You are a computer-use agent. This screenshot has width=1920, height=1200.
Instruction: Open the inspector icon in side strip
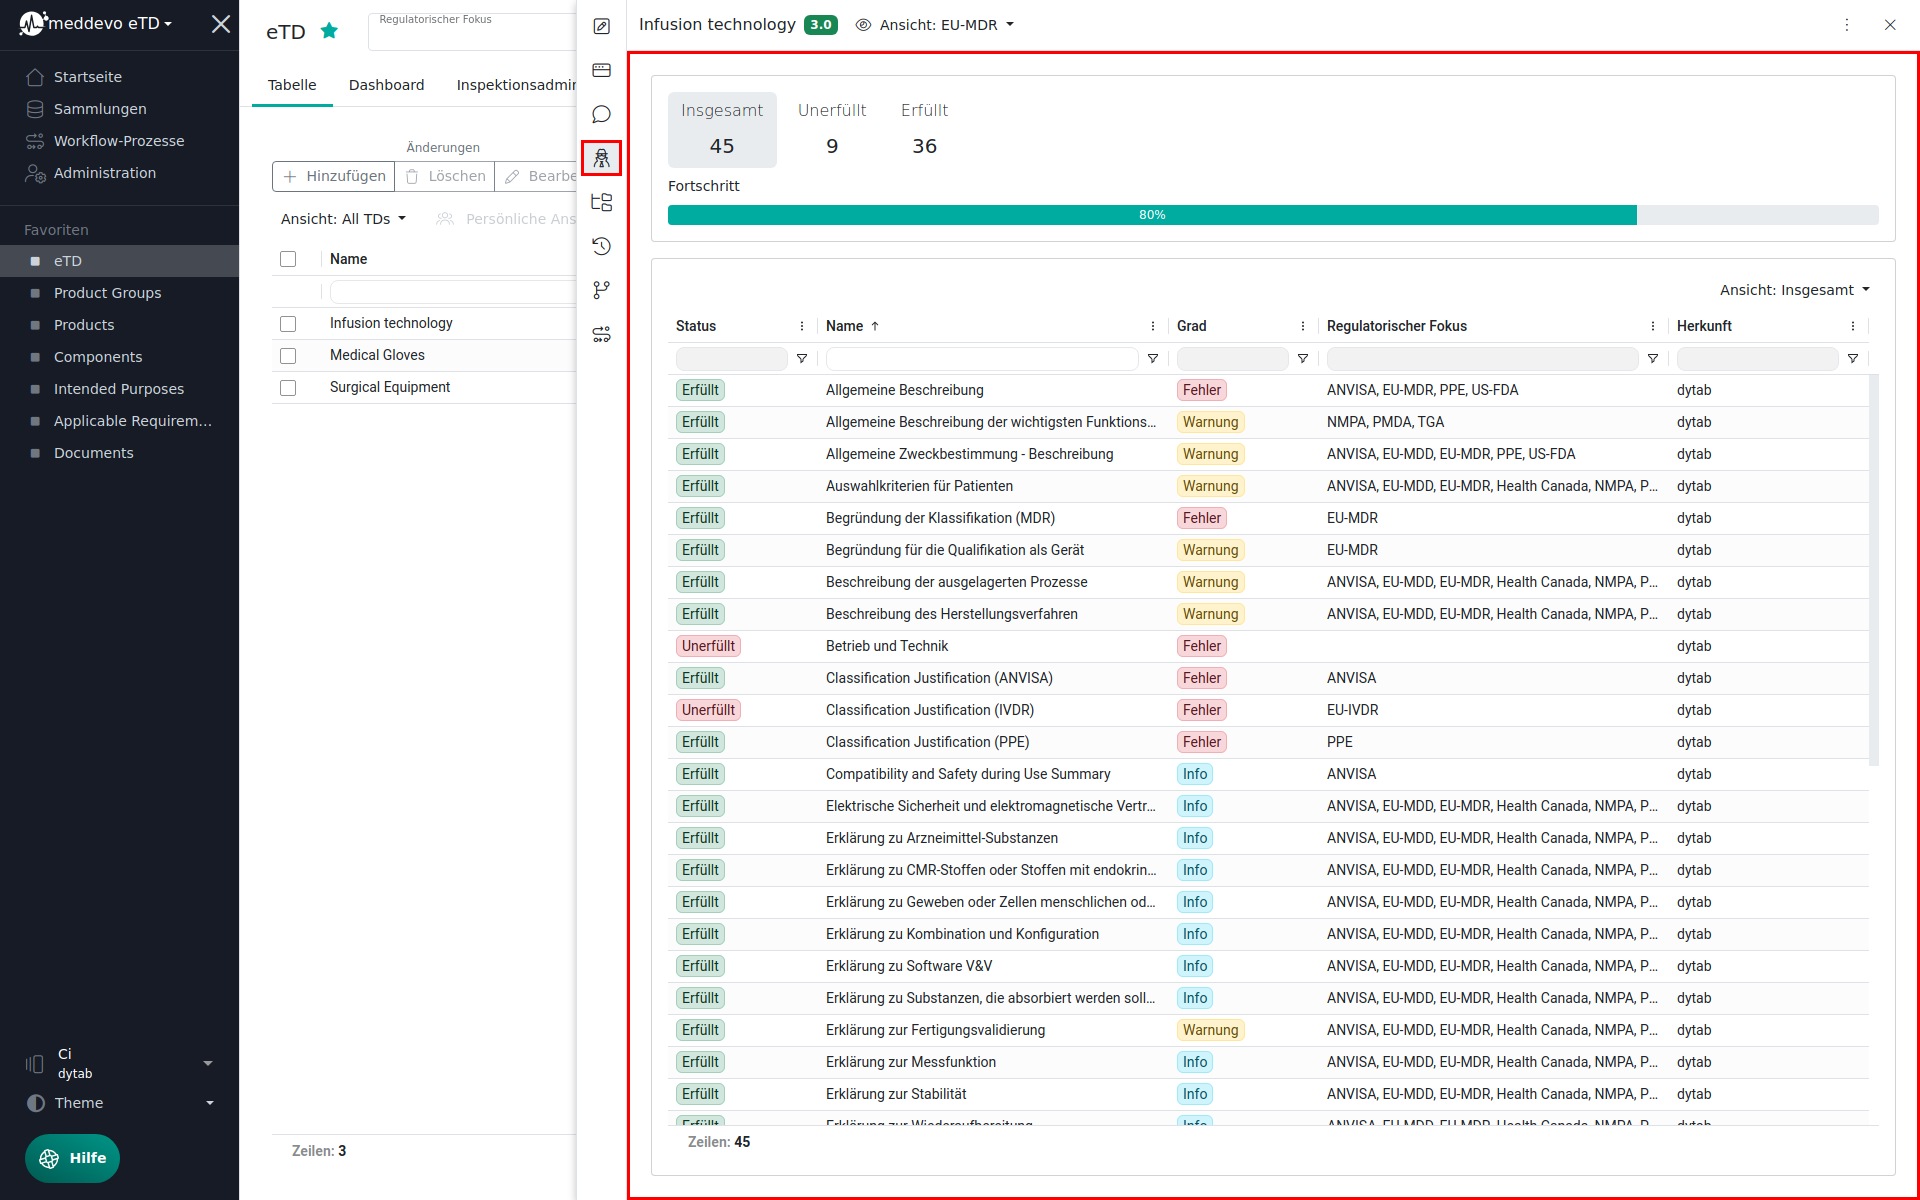click(x=601, y=158)
